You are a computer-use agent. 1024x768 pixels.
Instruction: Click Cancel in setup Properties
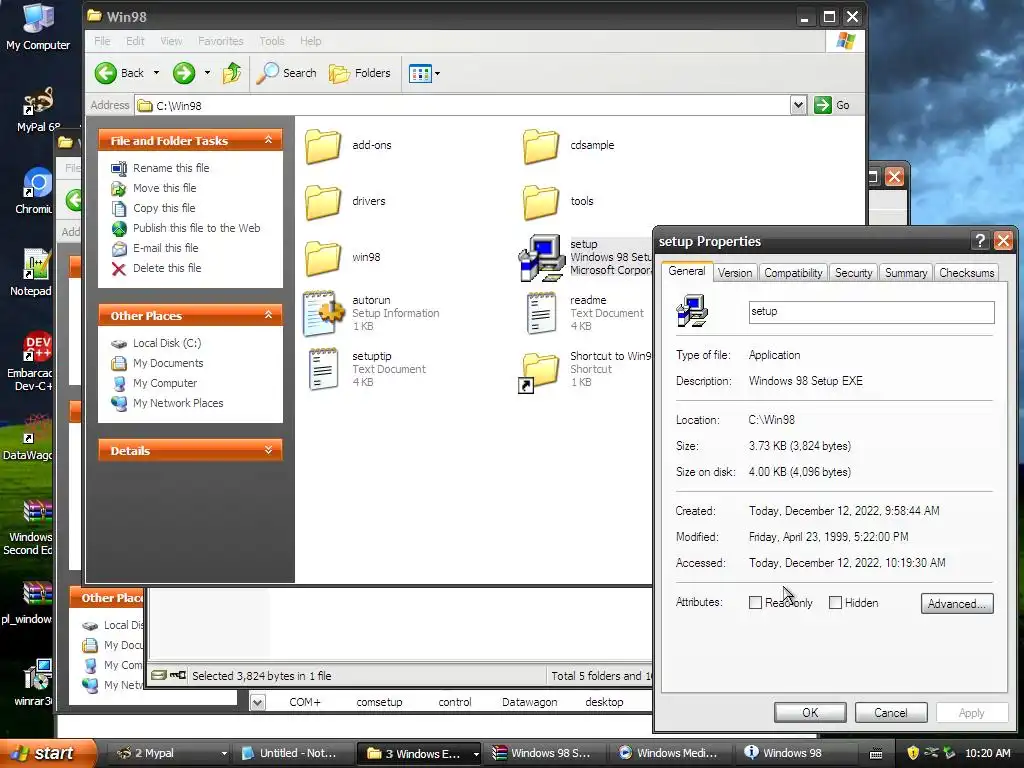click(891, 712)
